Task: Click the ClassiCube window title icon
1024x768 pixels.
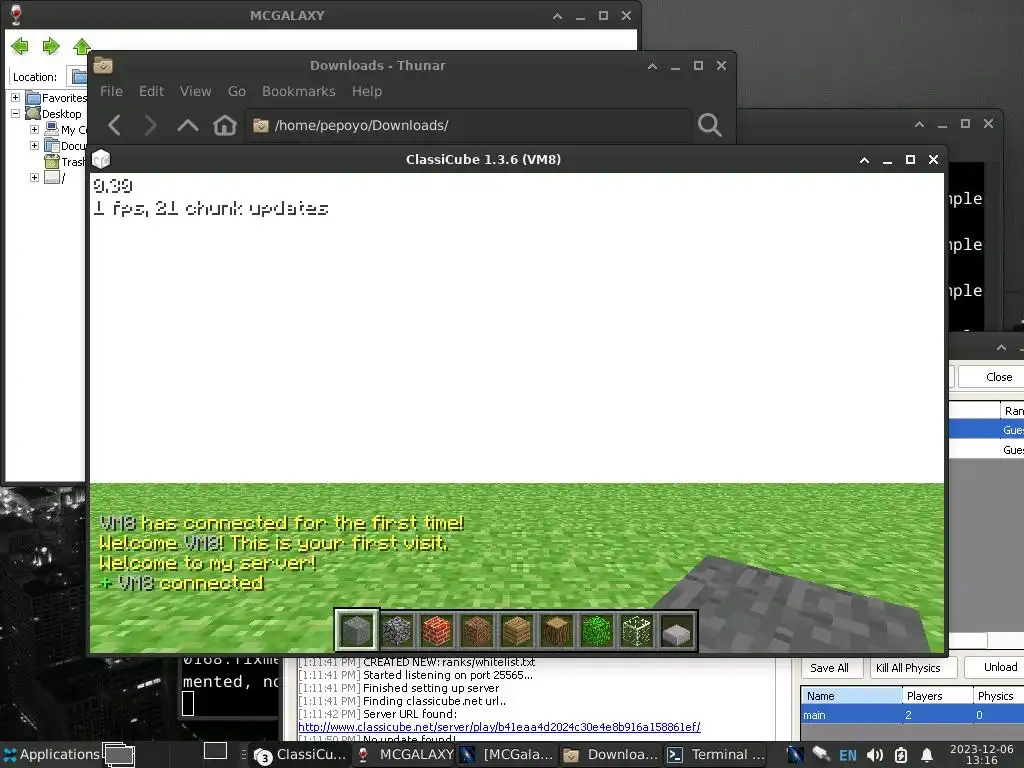Action: pyautogui.click(x=101, y=159)
